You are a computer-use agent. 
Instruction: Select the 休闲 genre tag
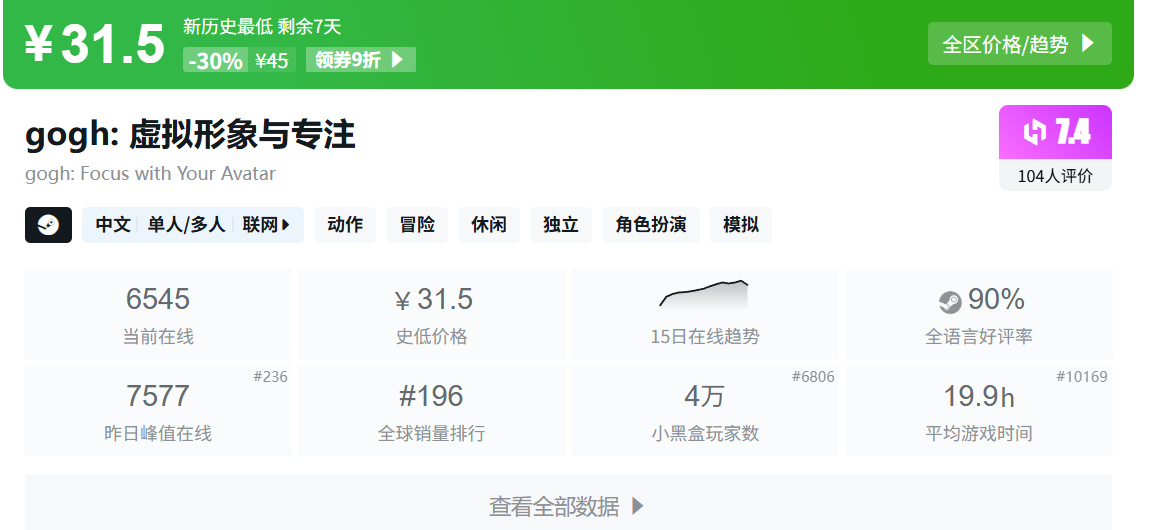(489, 225)
